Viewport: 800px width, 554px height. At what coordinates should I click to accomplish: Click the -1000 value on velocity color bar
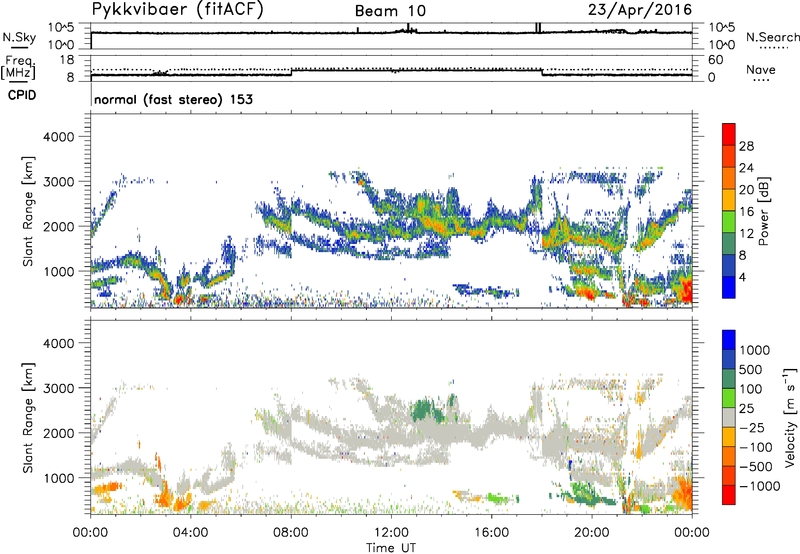pos(759,486)
